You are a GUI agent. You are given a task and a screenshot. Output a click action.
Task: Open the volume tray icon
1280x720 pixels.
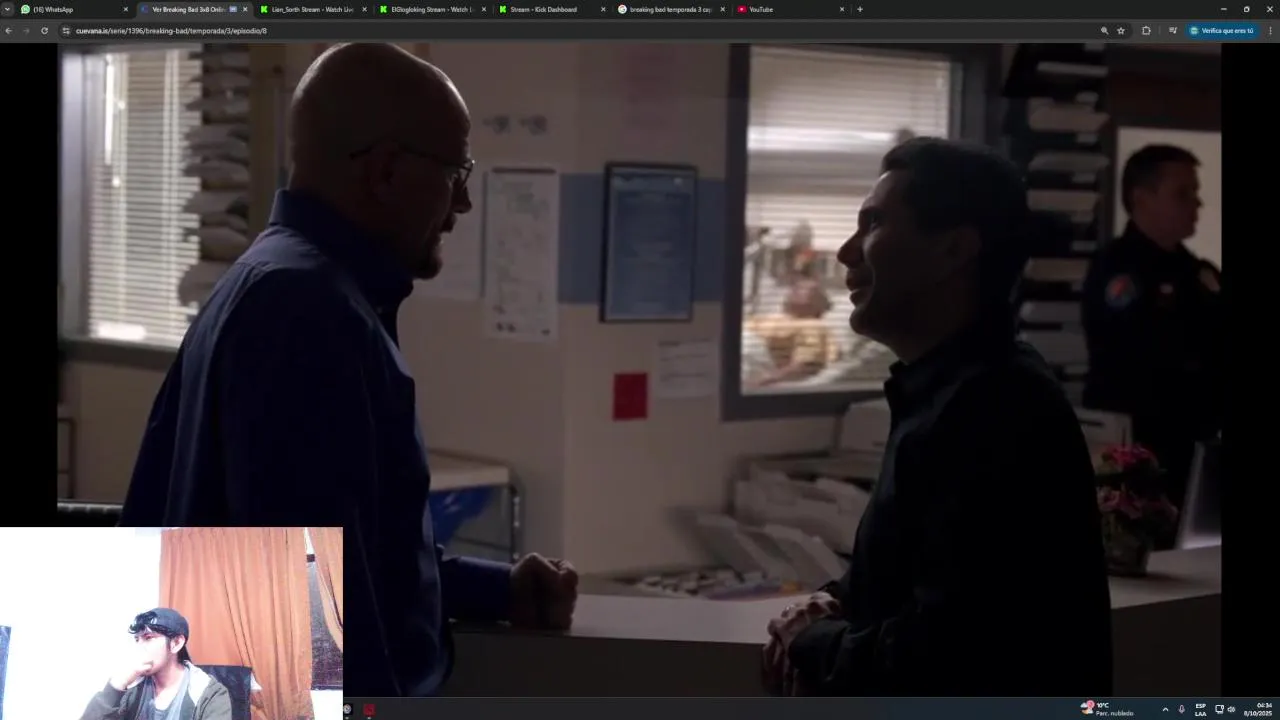click(x=1231, y=709)
